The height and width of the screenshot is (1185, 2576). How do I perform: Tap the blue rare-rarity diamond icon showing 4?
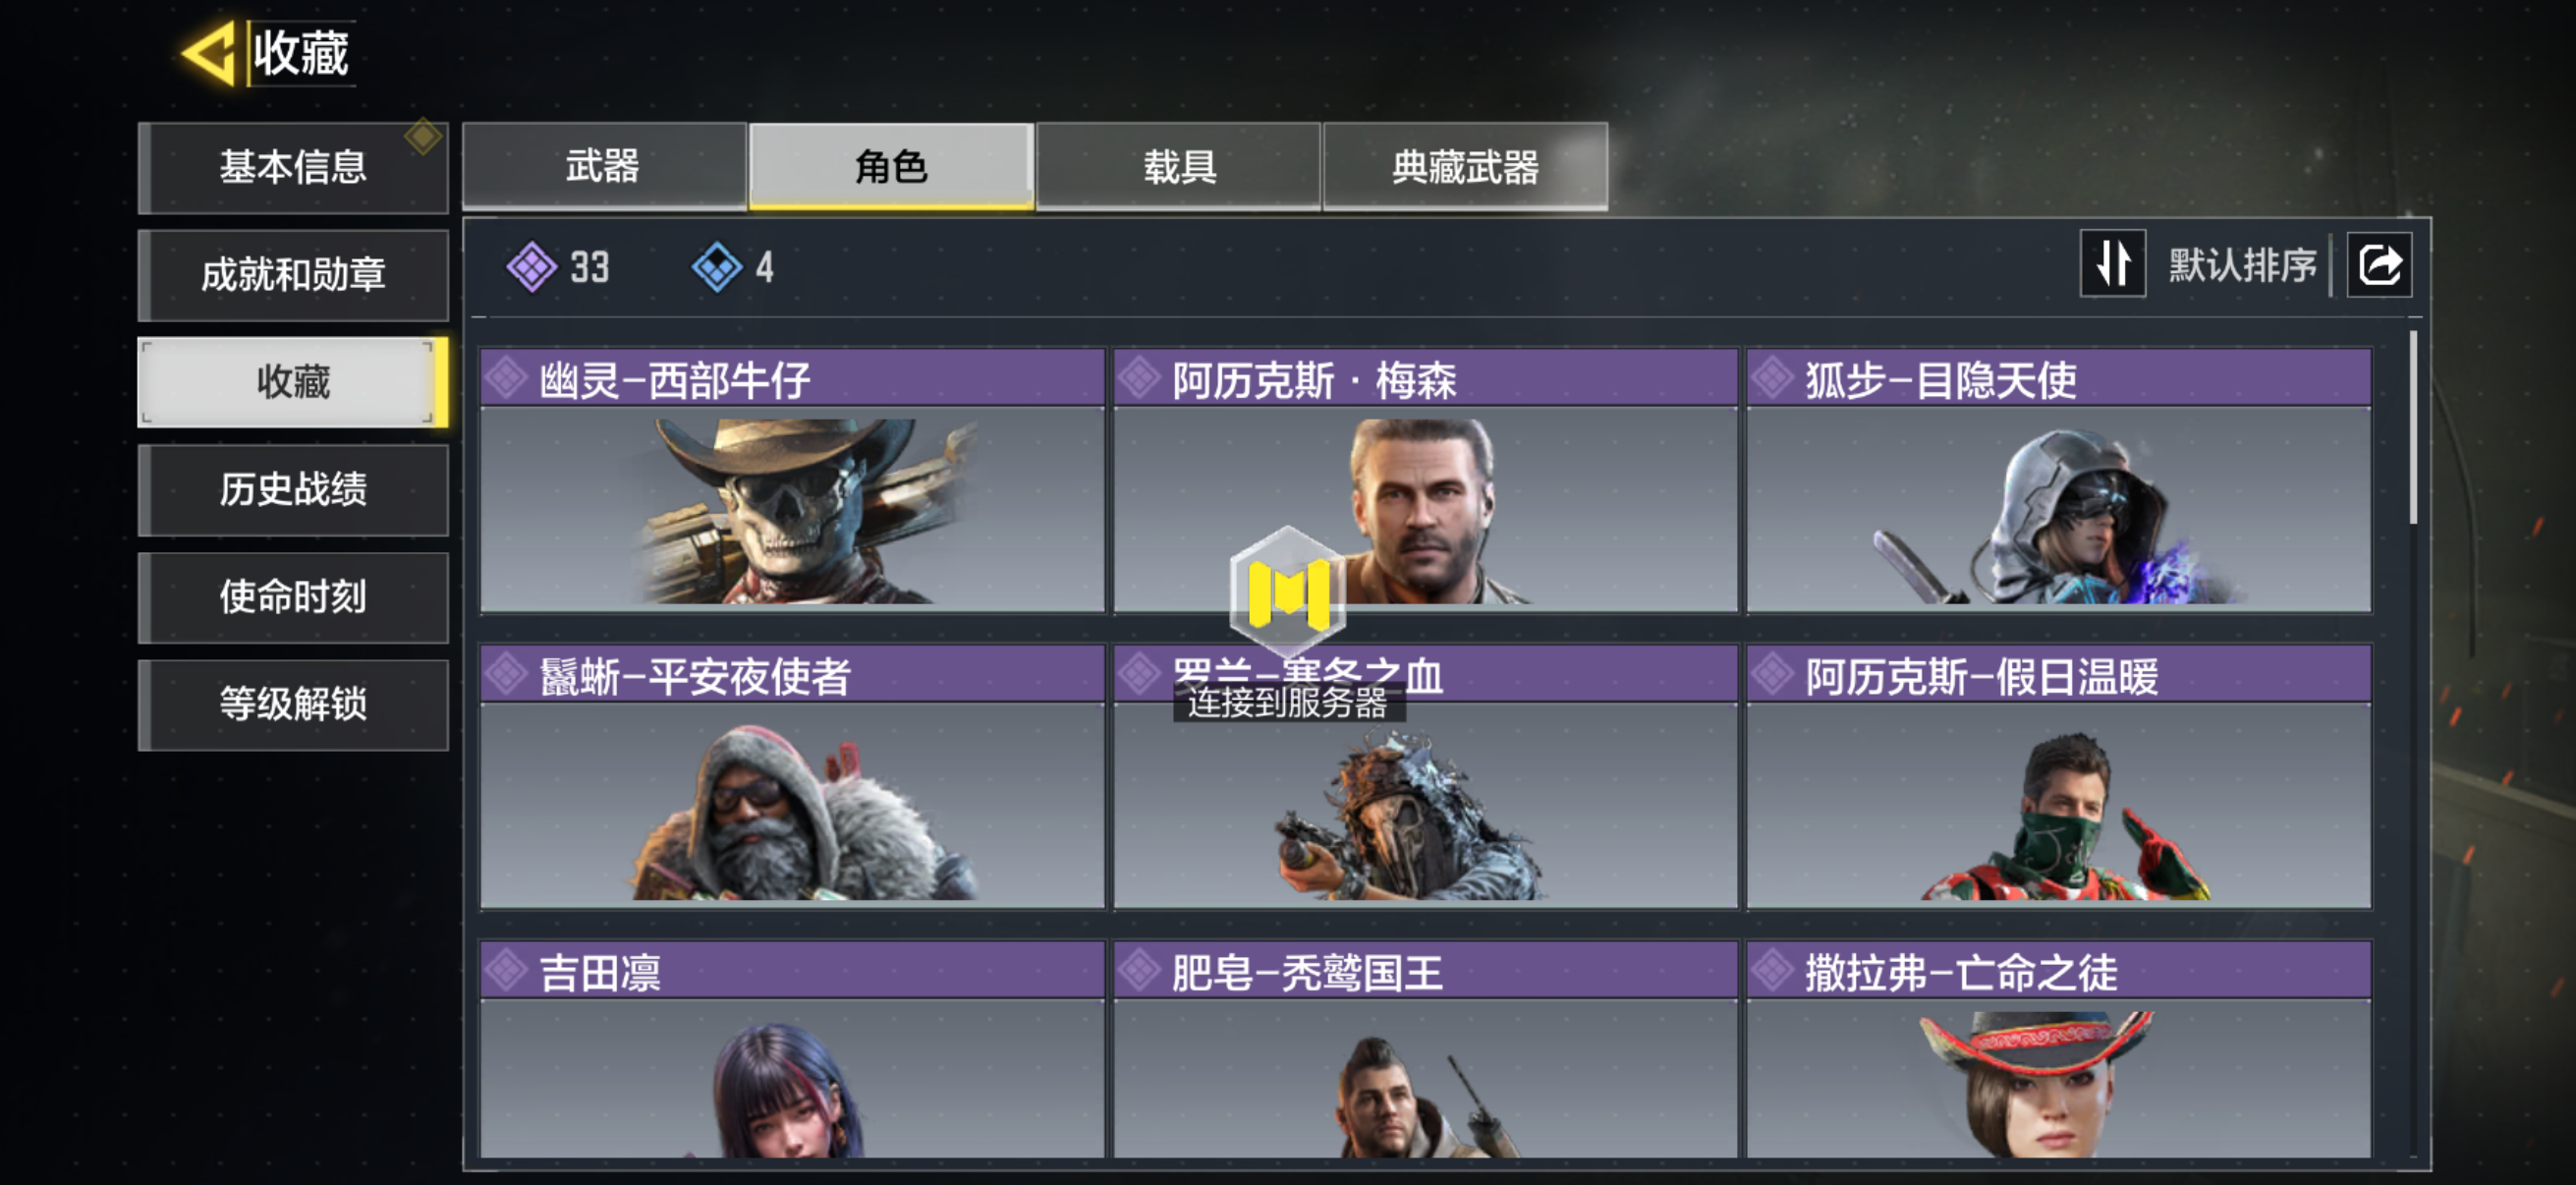click(717, 267)
